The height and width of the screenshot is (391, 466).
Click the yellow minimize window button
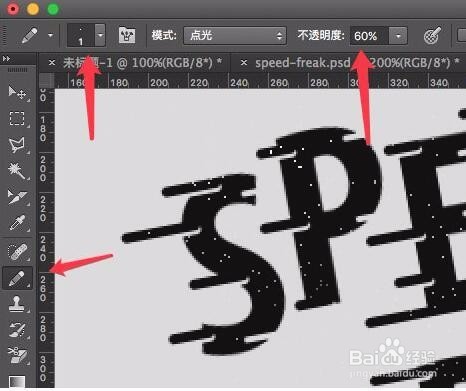[33, 9]
